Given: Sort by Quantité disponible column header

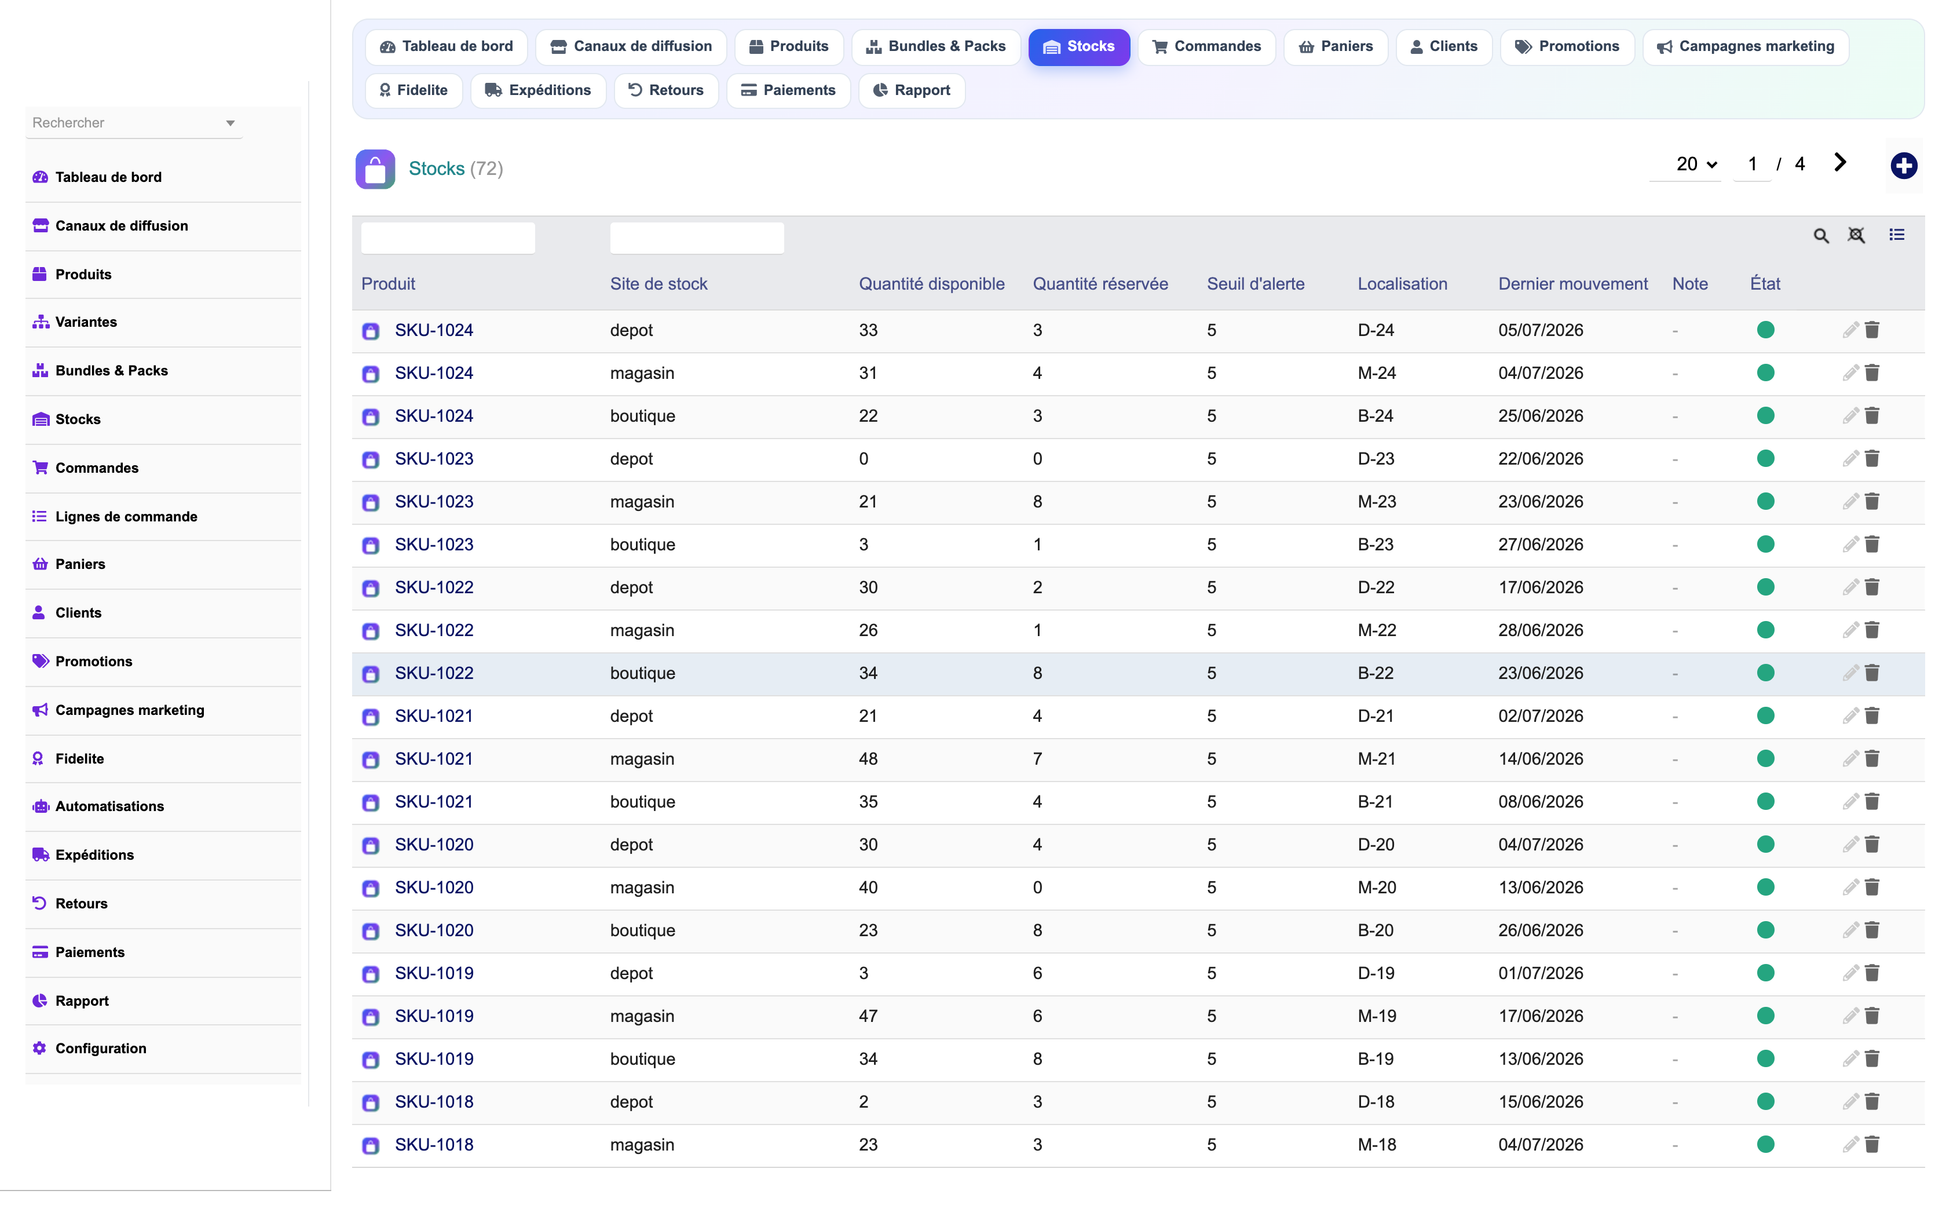Looking at the screenshot, I should (x=931, y=284).
